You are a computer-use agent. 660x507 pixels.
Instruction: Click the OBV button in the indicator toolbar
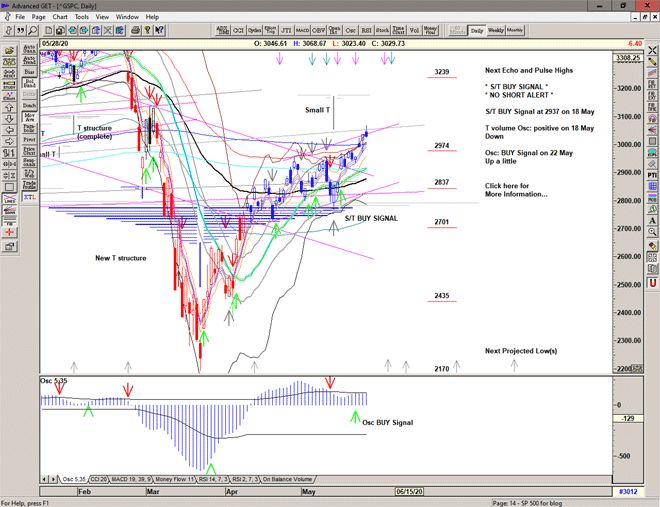pos(318,30)
